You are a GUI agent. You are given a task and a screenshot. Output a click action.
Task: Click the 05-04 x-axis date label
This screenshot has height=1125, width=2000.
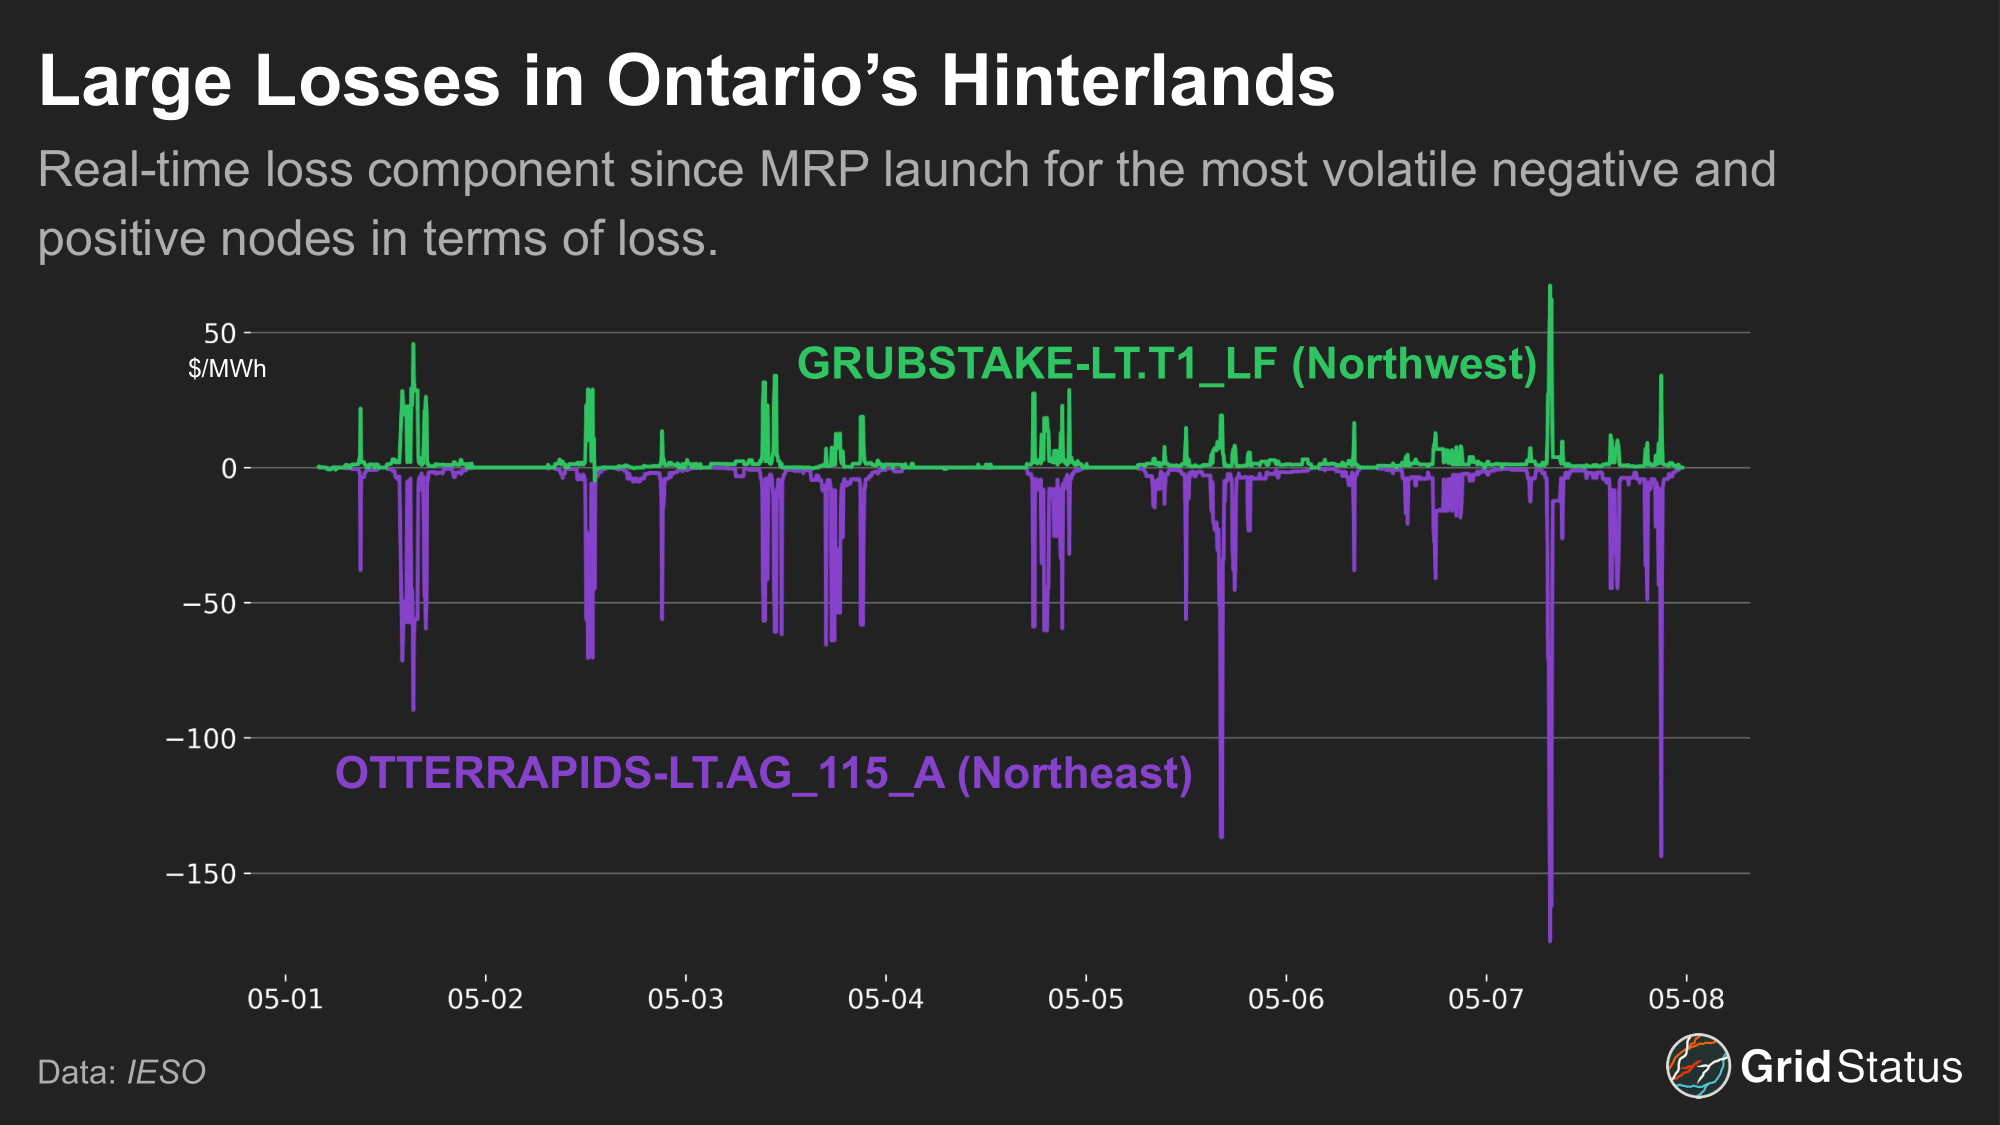pyautogui.click(x=885, y=999)
